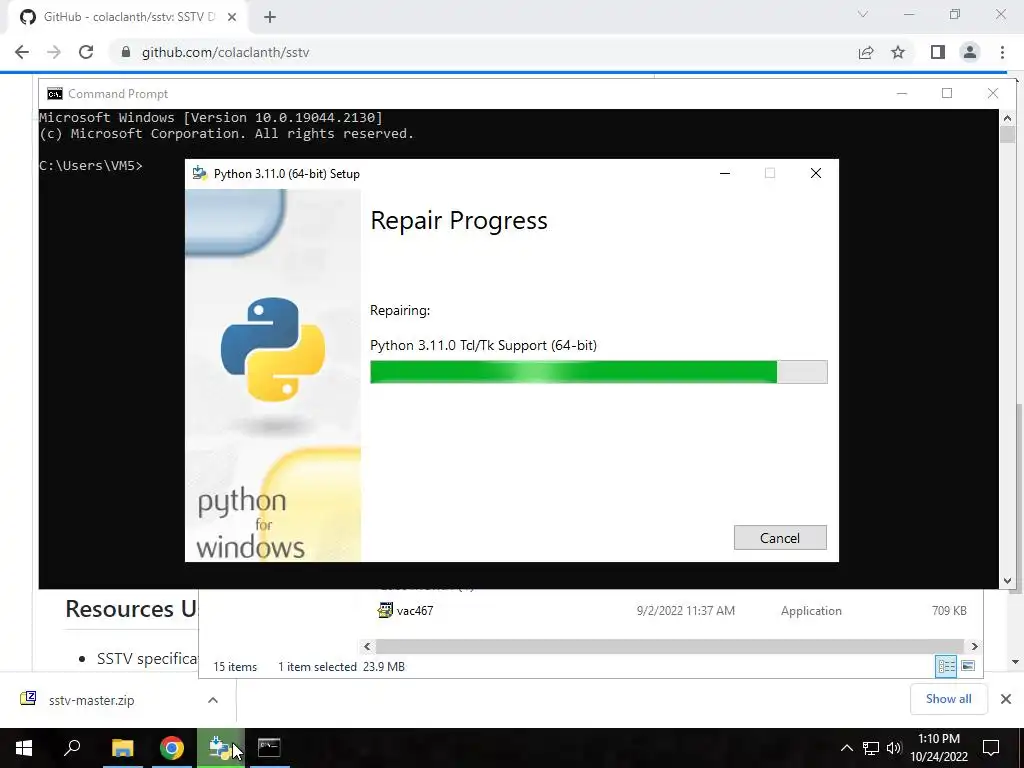Open File Explorer from taskbar
The height and width of the screenshot is (768, 1024).
pyautogui.click(x=122, y=748)
